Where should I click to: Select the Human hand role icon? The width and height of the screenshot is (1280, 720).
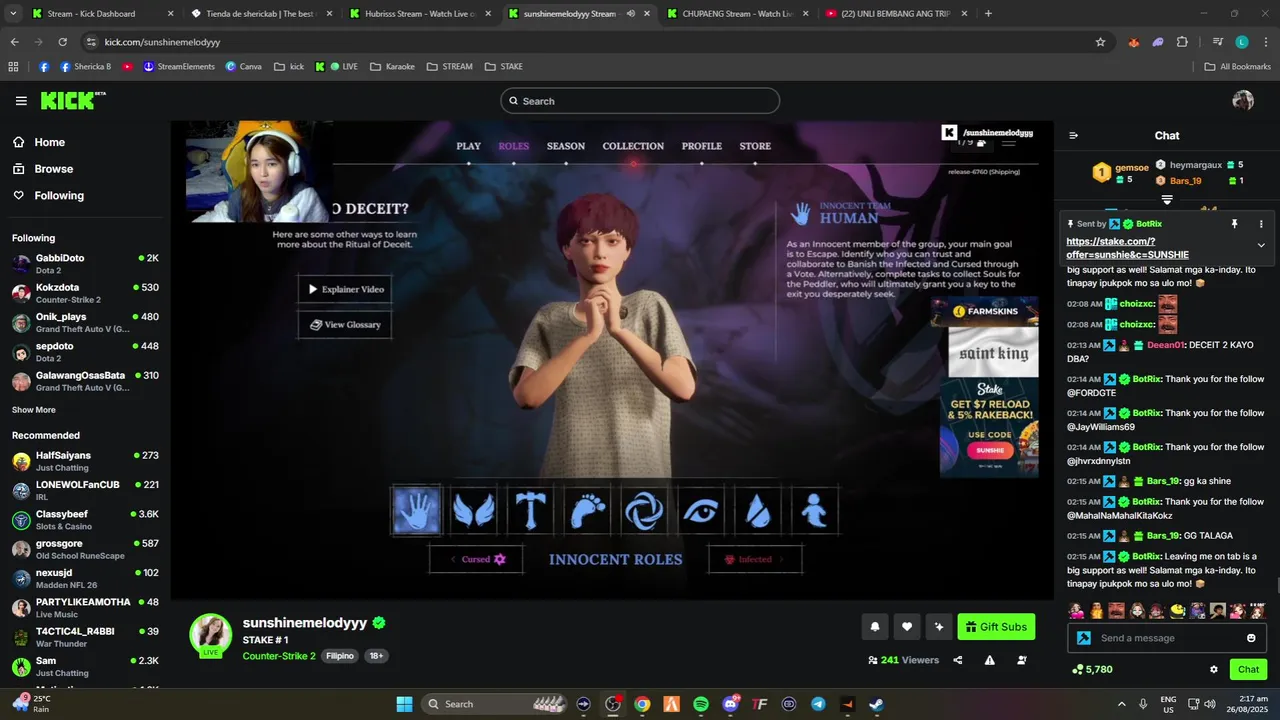click(x=416, y=510)
